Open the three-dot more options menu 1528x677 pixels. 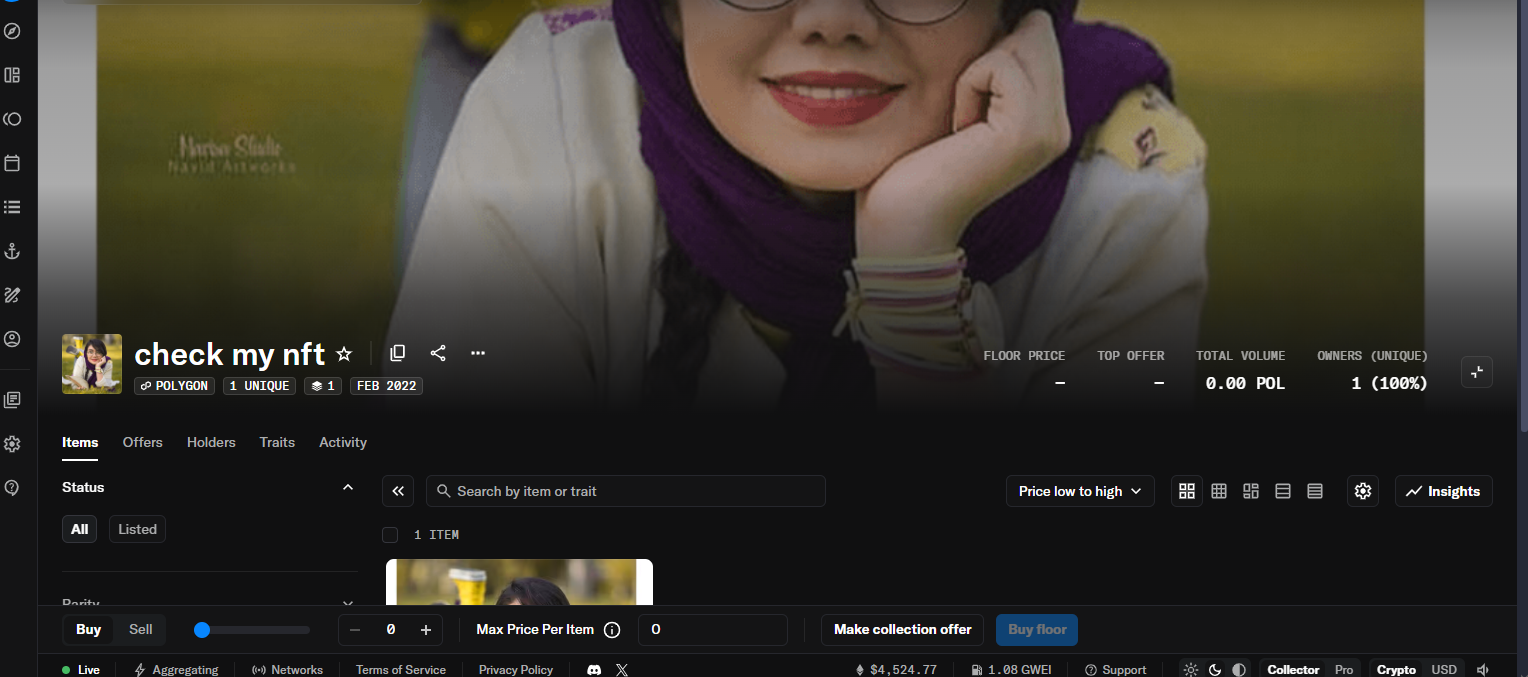(478, 353)
